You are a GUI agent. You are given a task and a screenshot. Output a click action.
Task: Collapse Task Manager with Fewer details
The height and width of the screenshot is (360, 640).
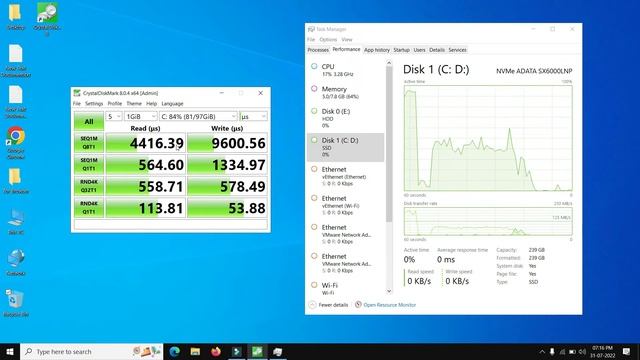[x=329, y=304]
